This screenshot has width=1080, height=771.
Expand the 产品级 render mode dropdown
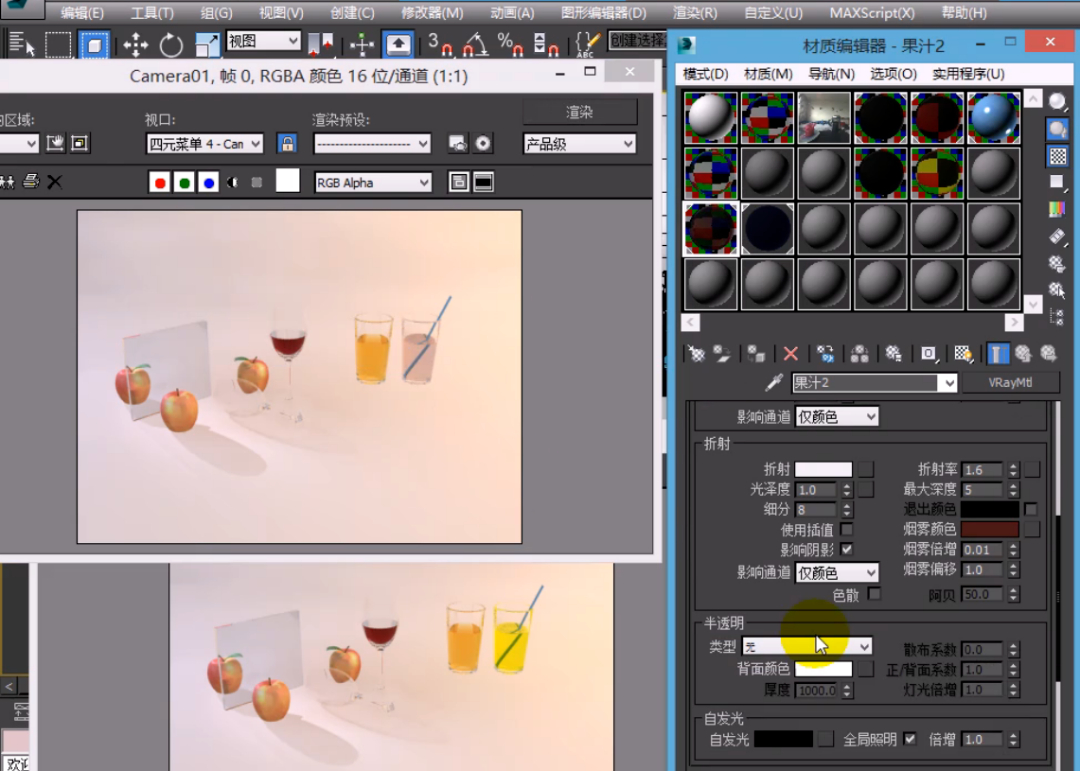[x=579, y=144]
